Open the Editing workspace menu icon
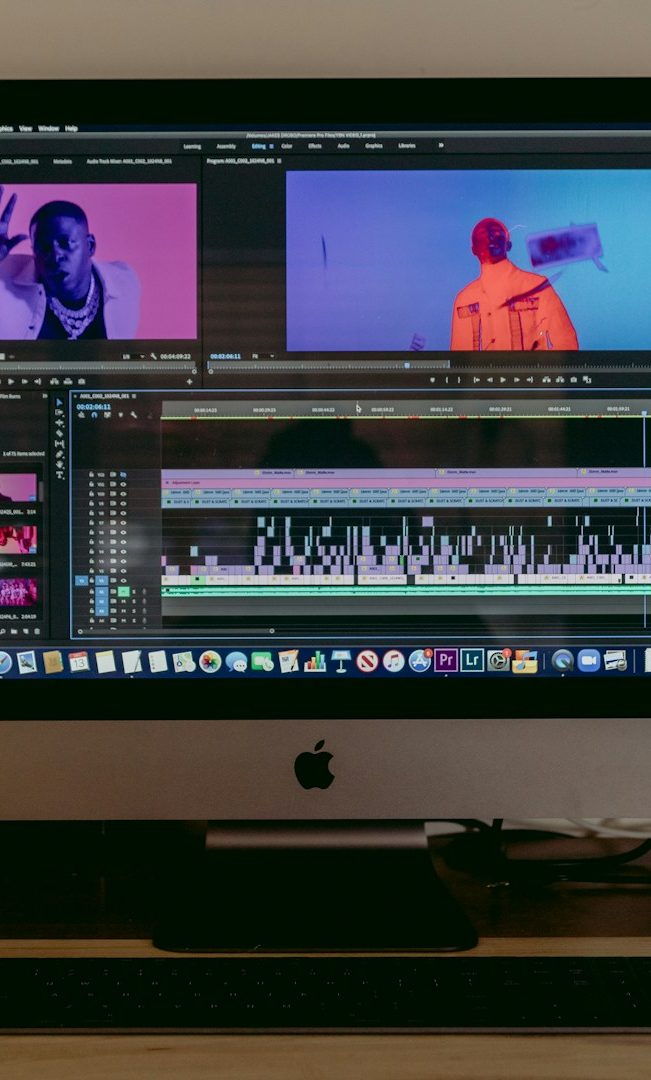This screenshot has width=651, height=1080. click(271, 146)
